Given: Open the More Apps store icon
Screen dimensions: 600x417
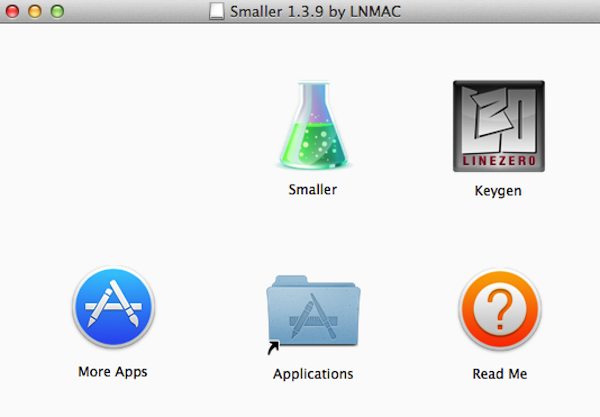Looking at the screenshot, I should pyautogui.click(x=113, y=306).
